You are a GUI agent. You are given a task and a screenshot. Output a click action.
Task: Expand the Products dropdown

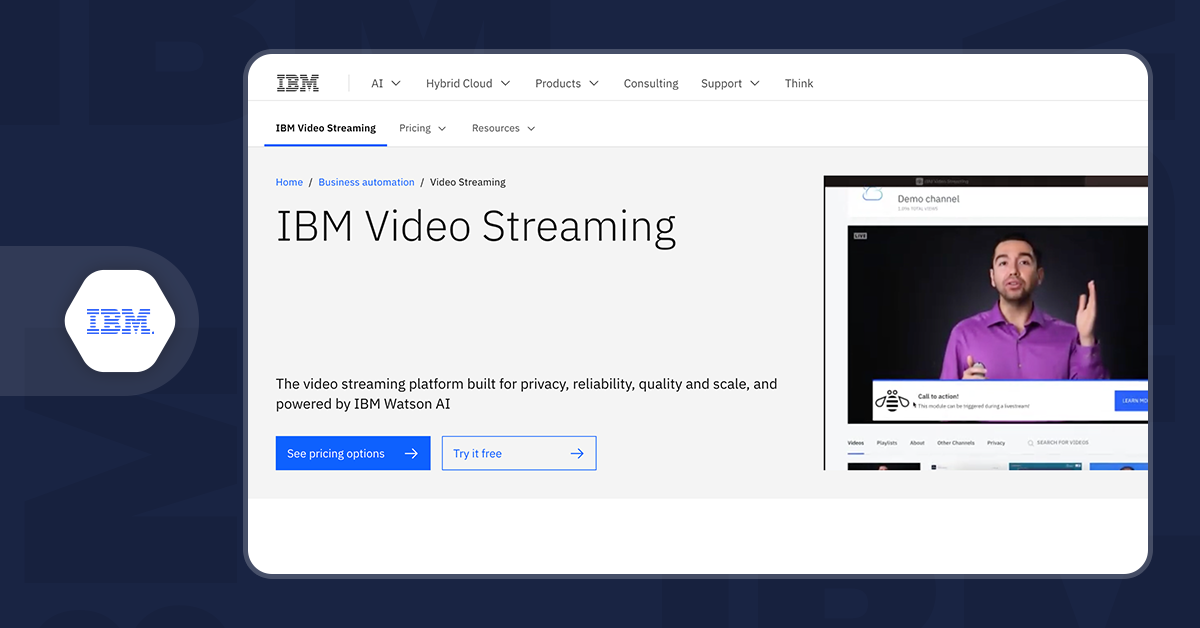pos(566,83)
